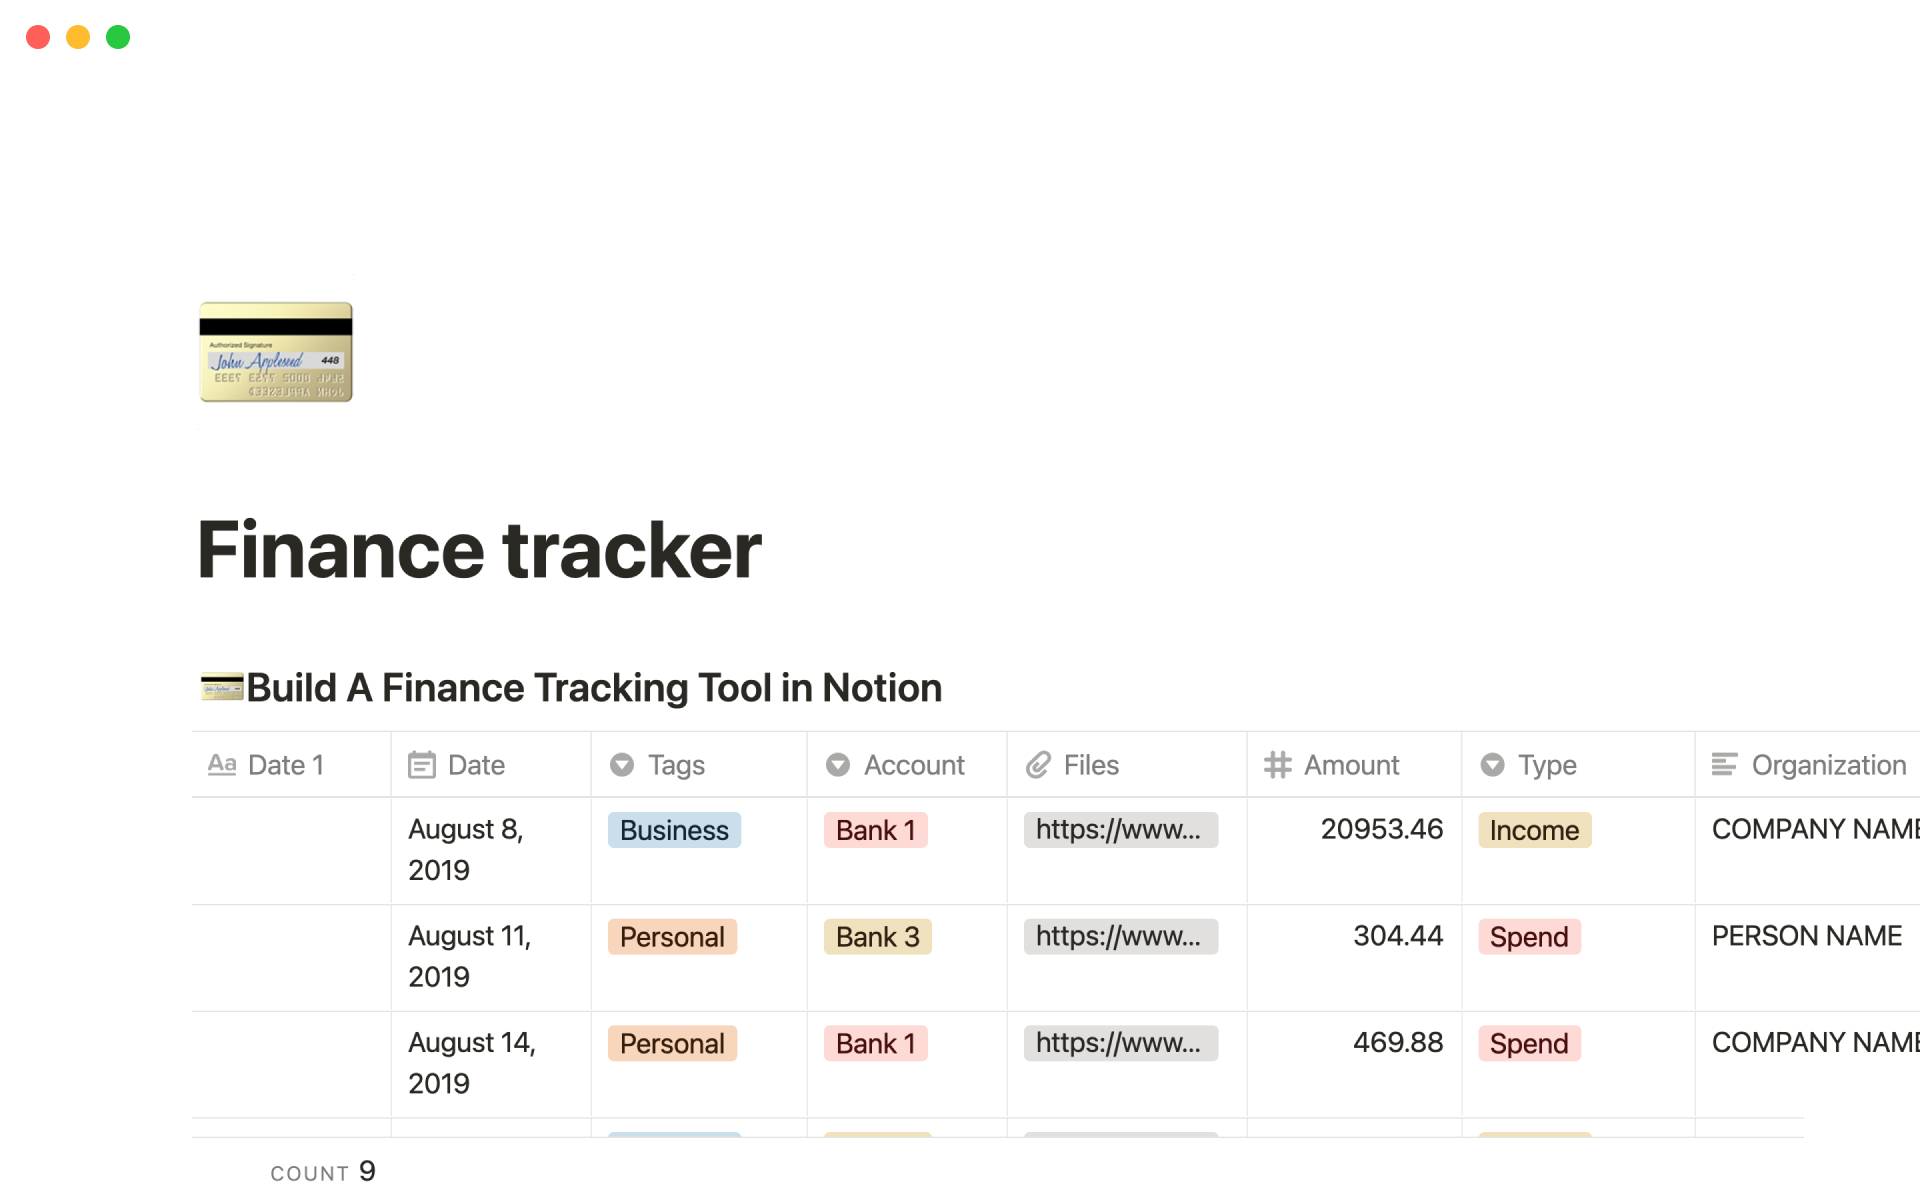
Task: Expand the Personal tags dropdown
Action: point(670,936)
